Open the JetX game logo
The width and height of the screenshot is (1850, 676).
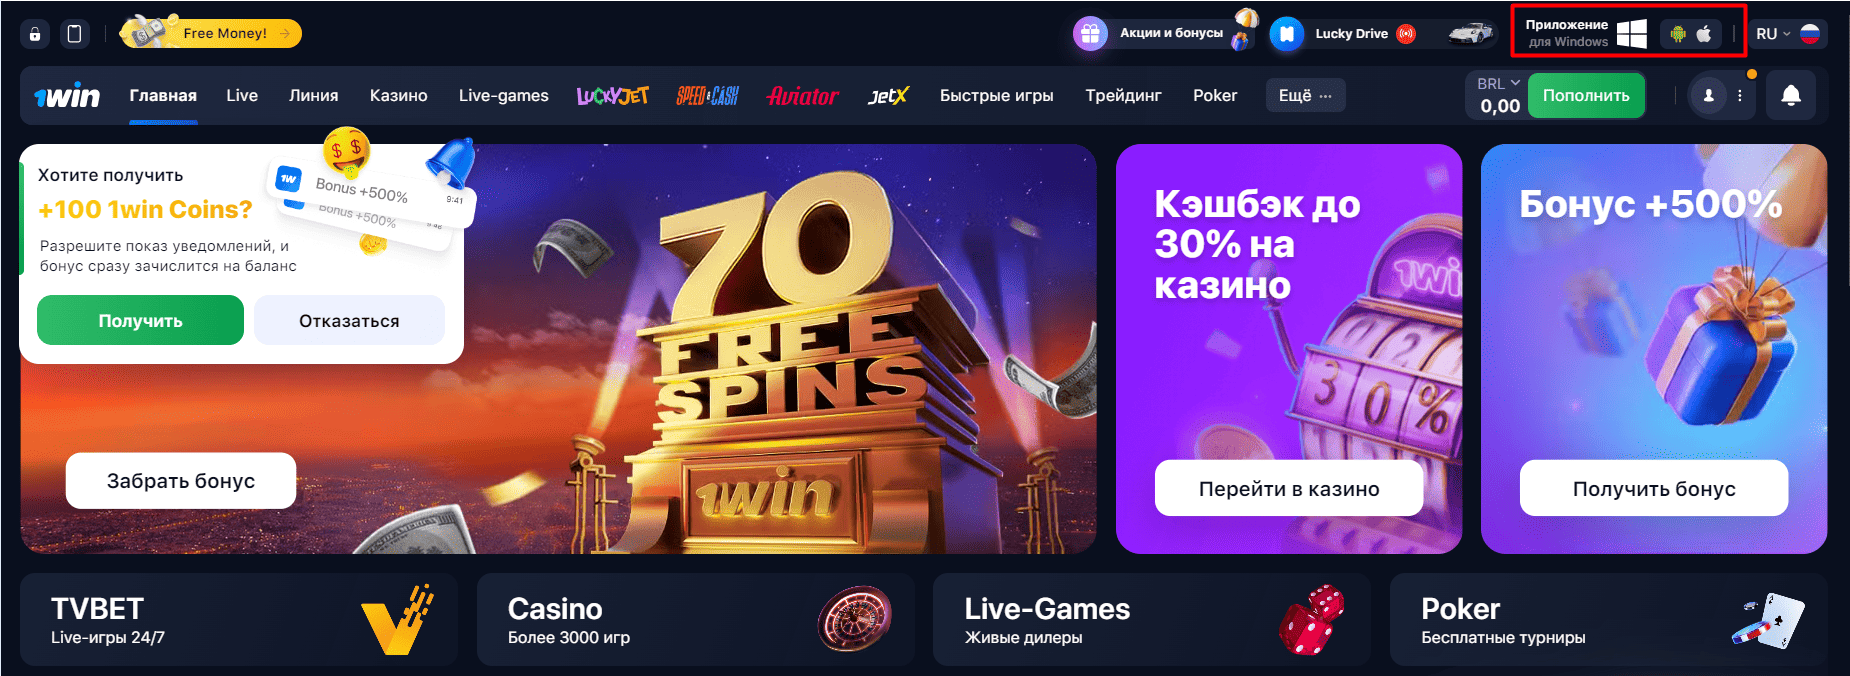click(888, 96)
